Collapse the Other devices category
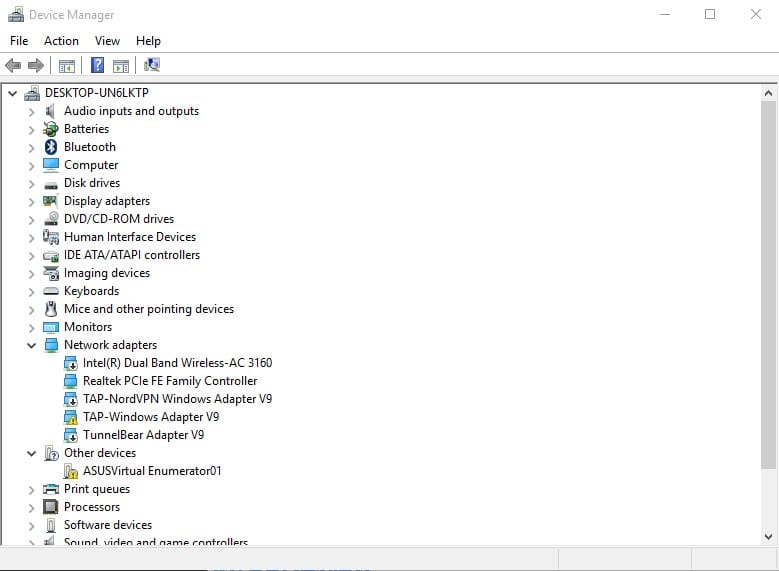Viewport: 779px width, 571px height. pyautogui.click(x=32, y=453)
